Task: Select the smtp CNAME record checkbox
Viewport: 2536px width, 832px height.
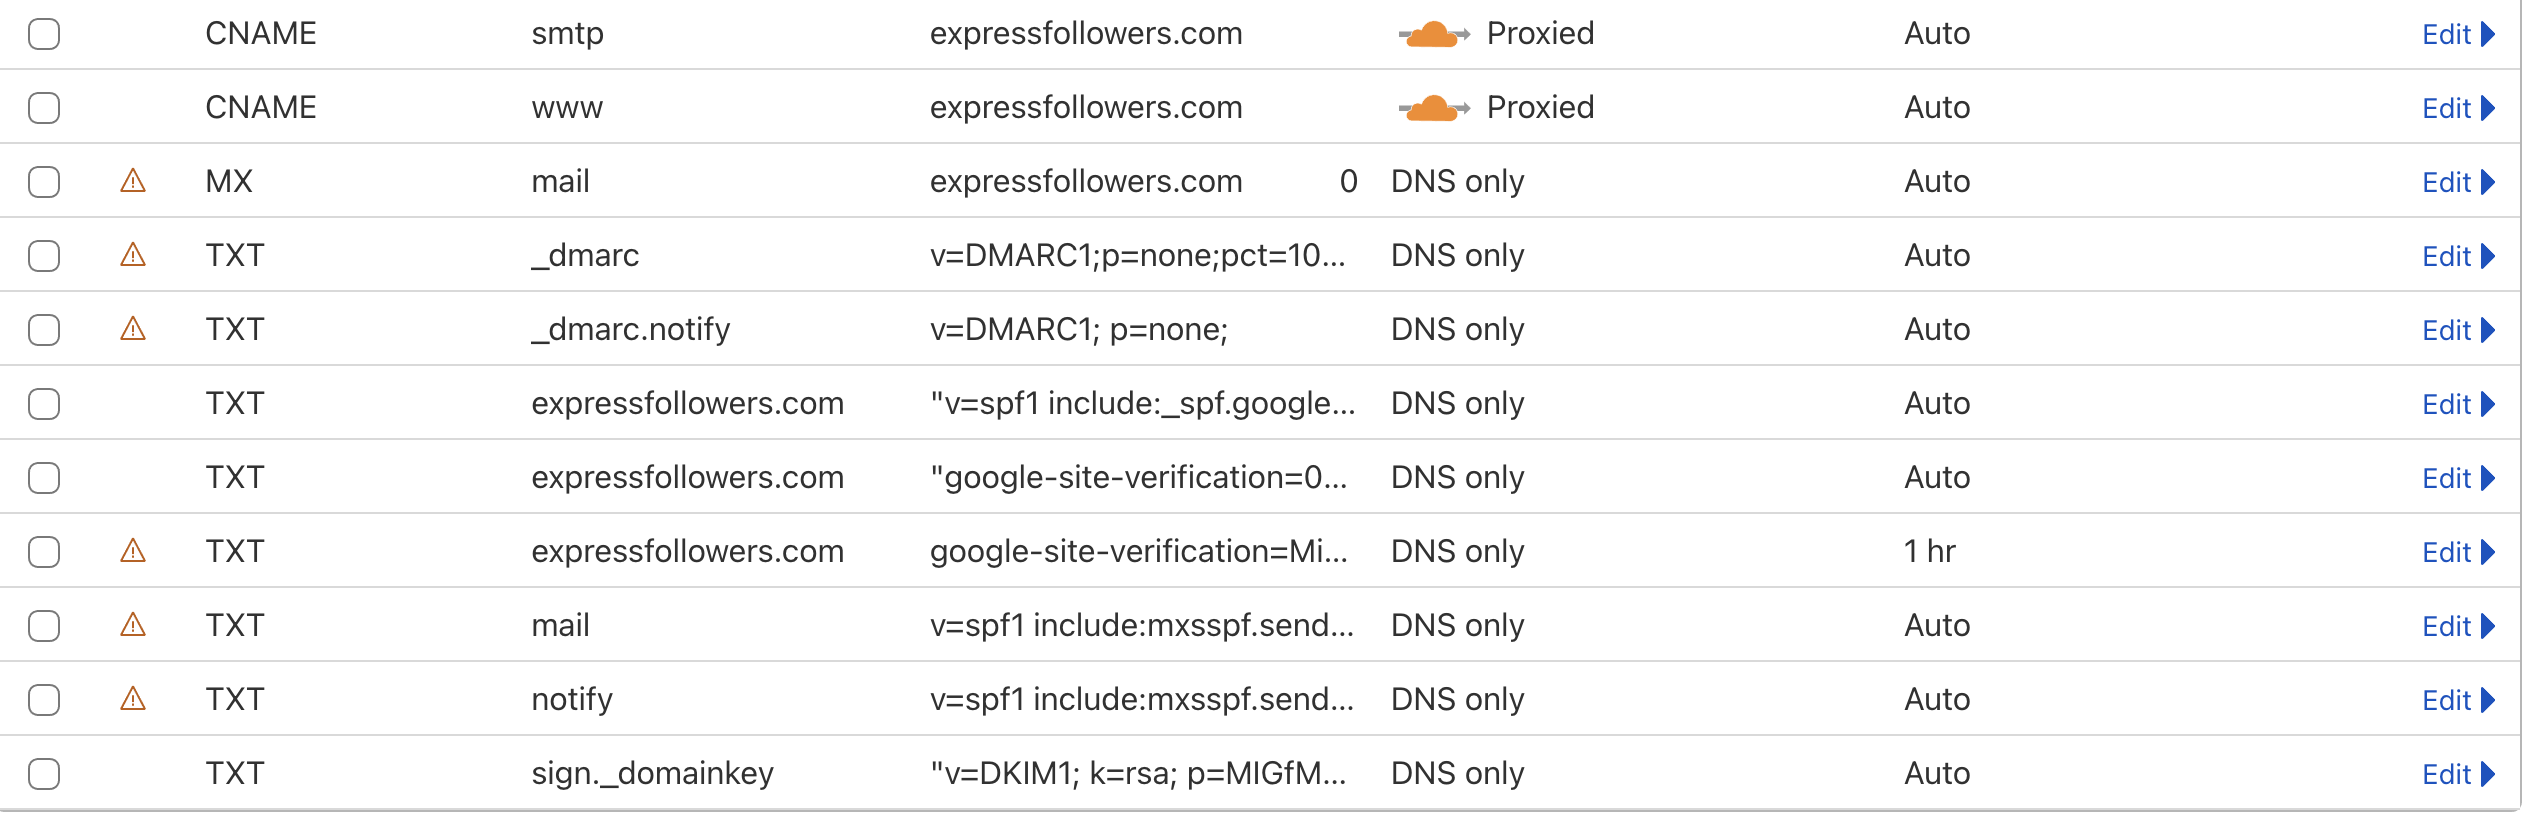Action: pos(44,34)
